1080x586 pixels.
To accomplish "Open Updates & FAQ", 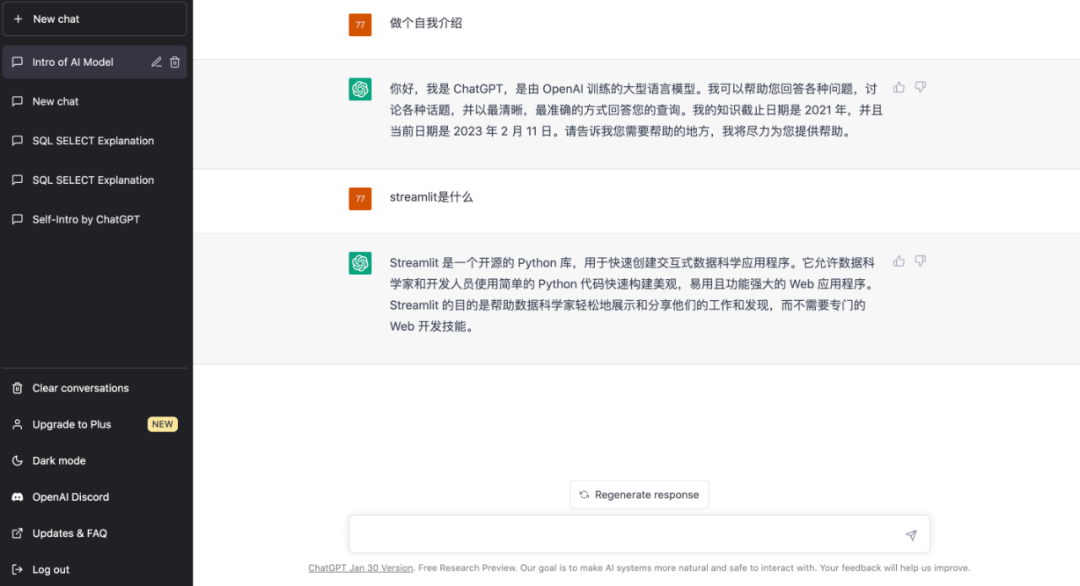I will pos(95,534).
